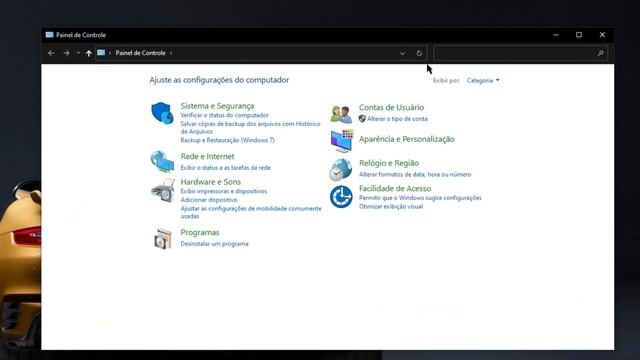This screenshot has height=360, width=640.
Task: Open the Relógio e Região category
Action: tap(389, 163)
